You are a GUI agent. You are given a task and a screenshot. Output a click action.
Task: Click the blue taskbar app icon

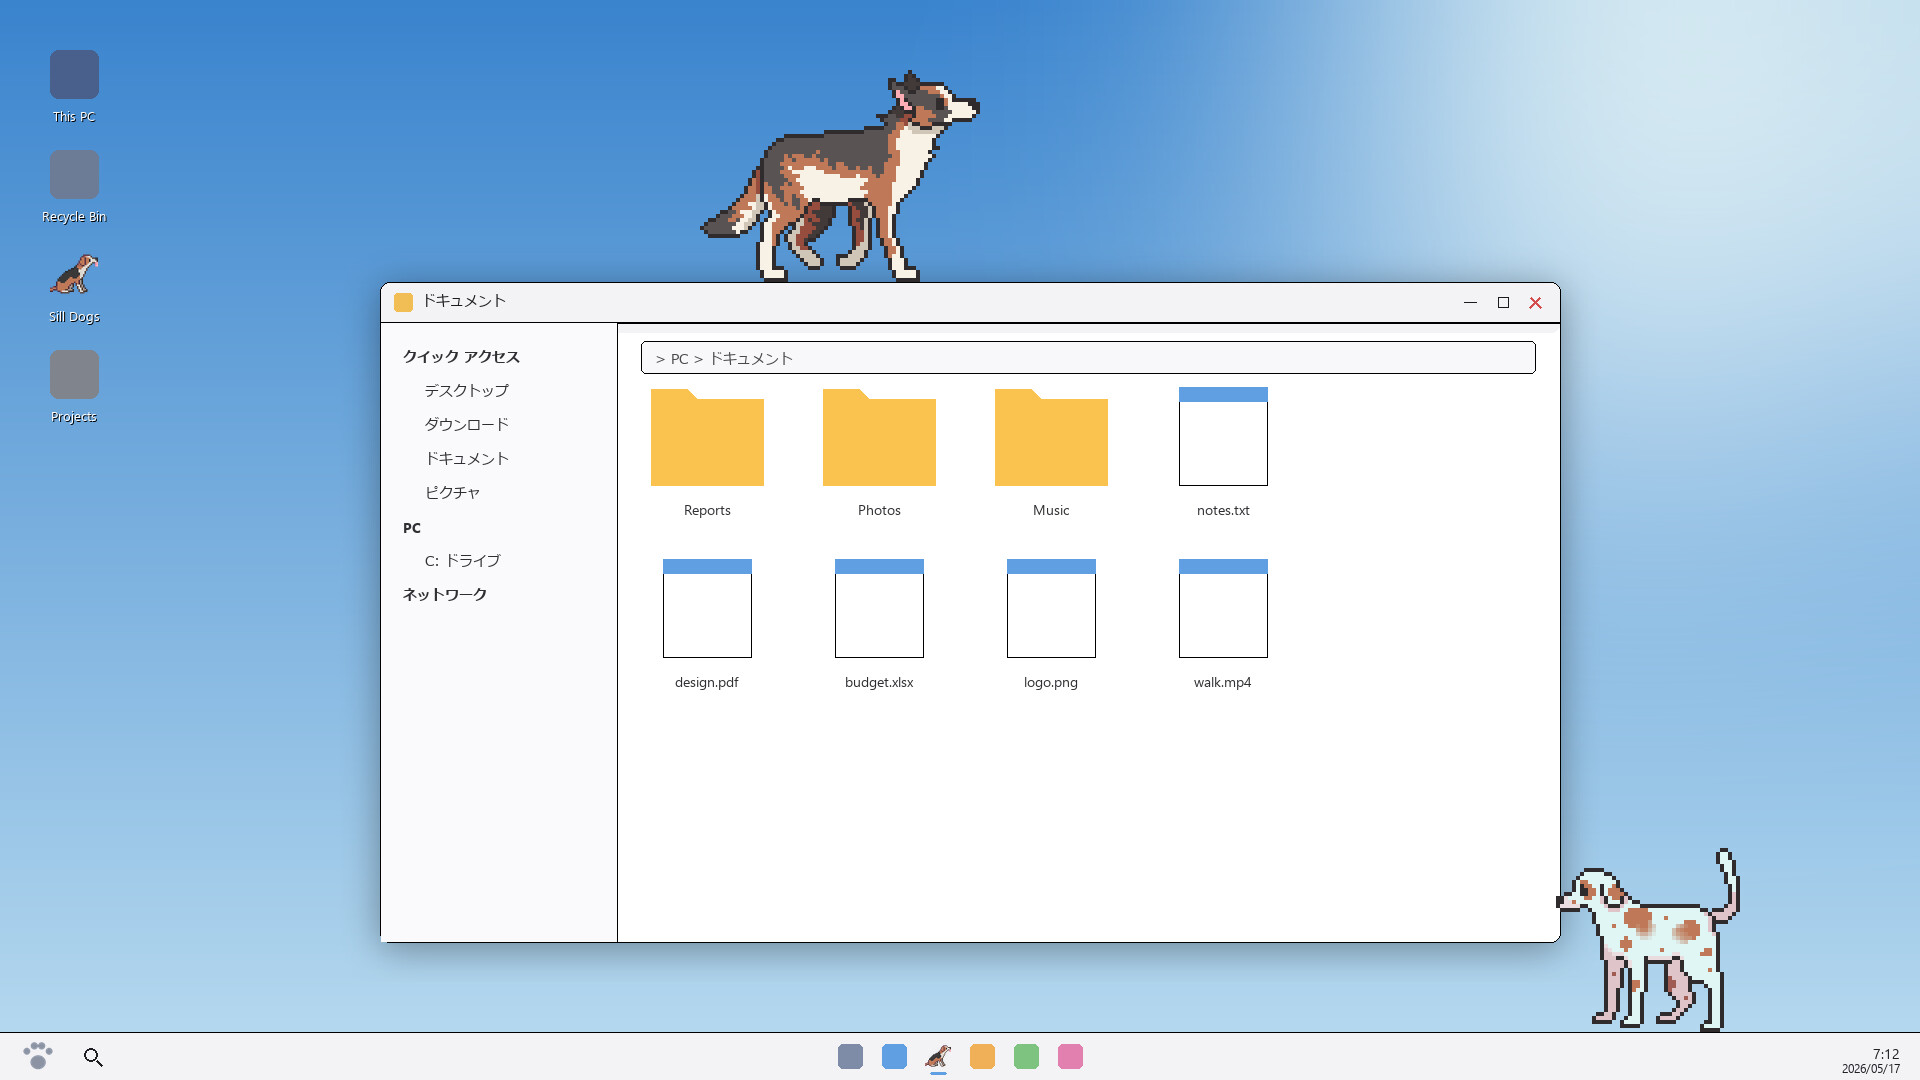pyautogui.click(x=894, y=1056)
